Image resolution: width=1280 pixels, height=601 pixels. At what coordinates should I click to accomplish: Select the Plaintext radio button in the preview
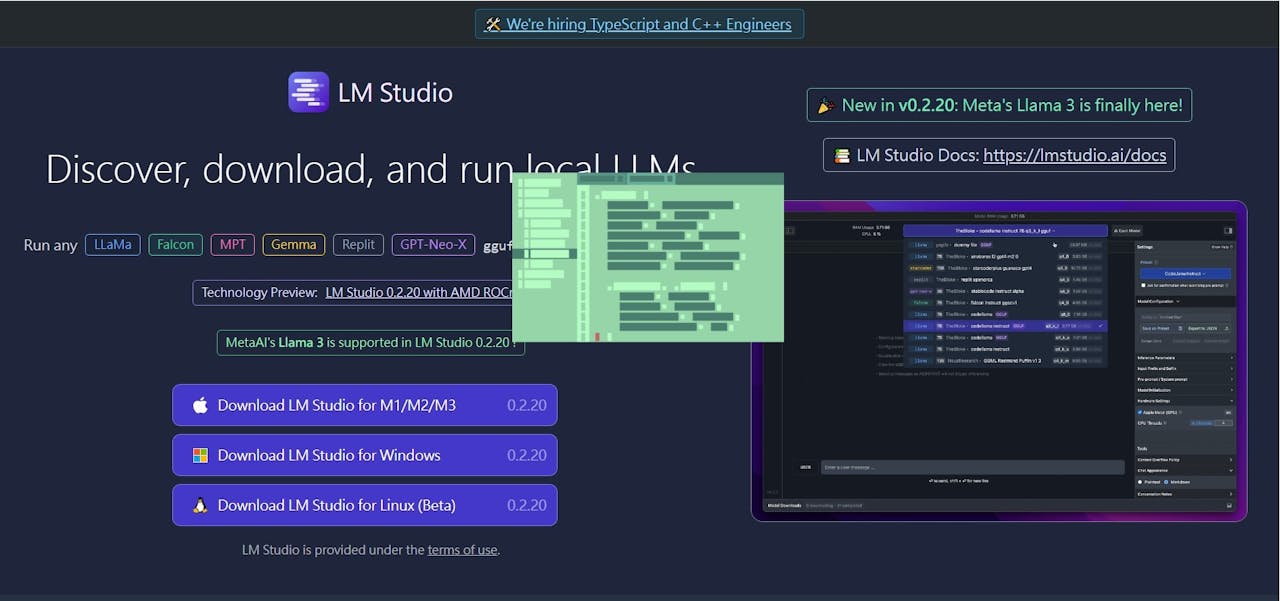coord(1141,482)
